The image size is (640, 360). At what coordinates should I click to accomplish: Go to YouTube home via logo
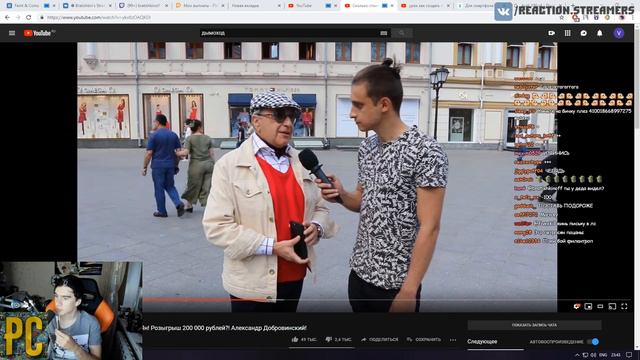tap(38, 33)
